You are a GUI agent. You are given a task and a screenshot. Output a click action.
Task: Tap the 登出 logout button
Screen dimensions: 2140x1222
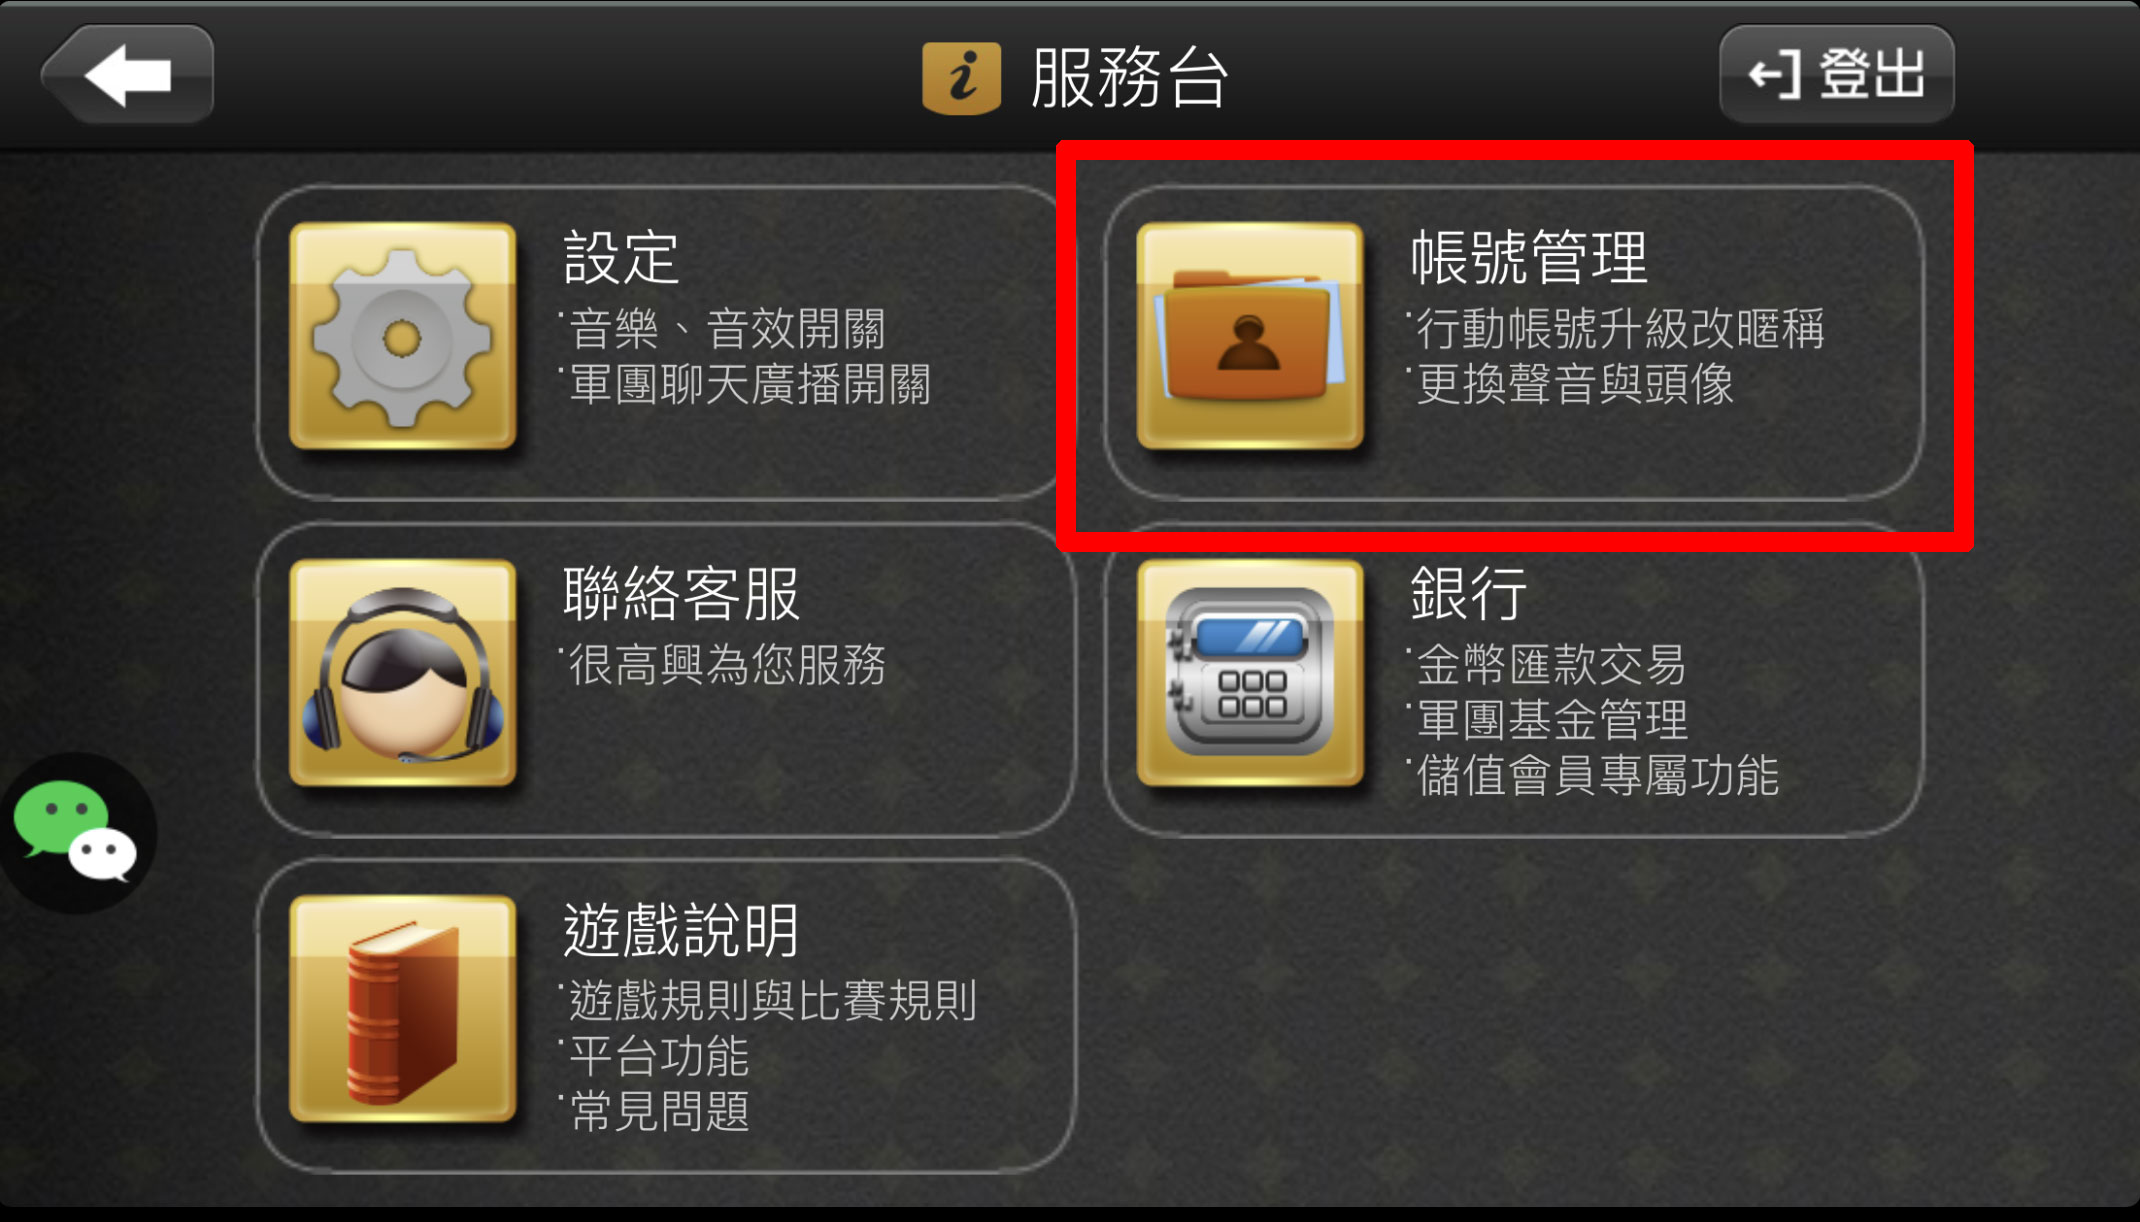click(1837, 75)
